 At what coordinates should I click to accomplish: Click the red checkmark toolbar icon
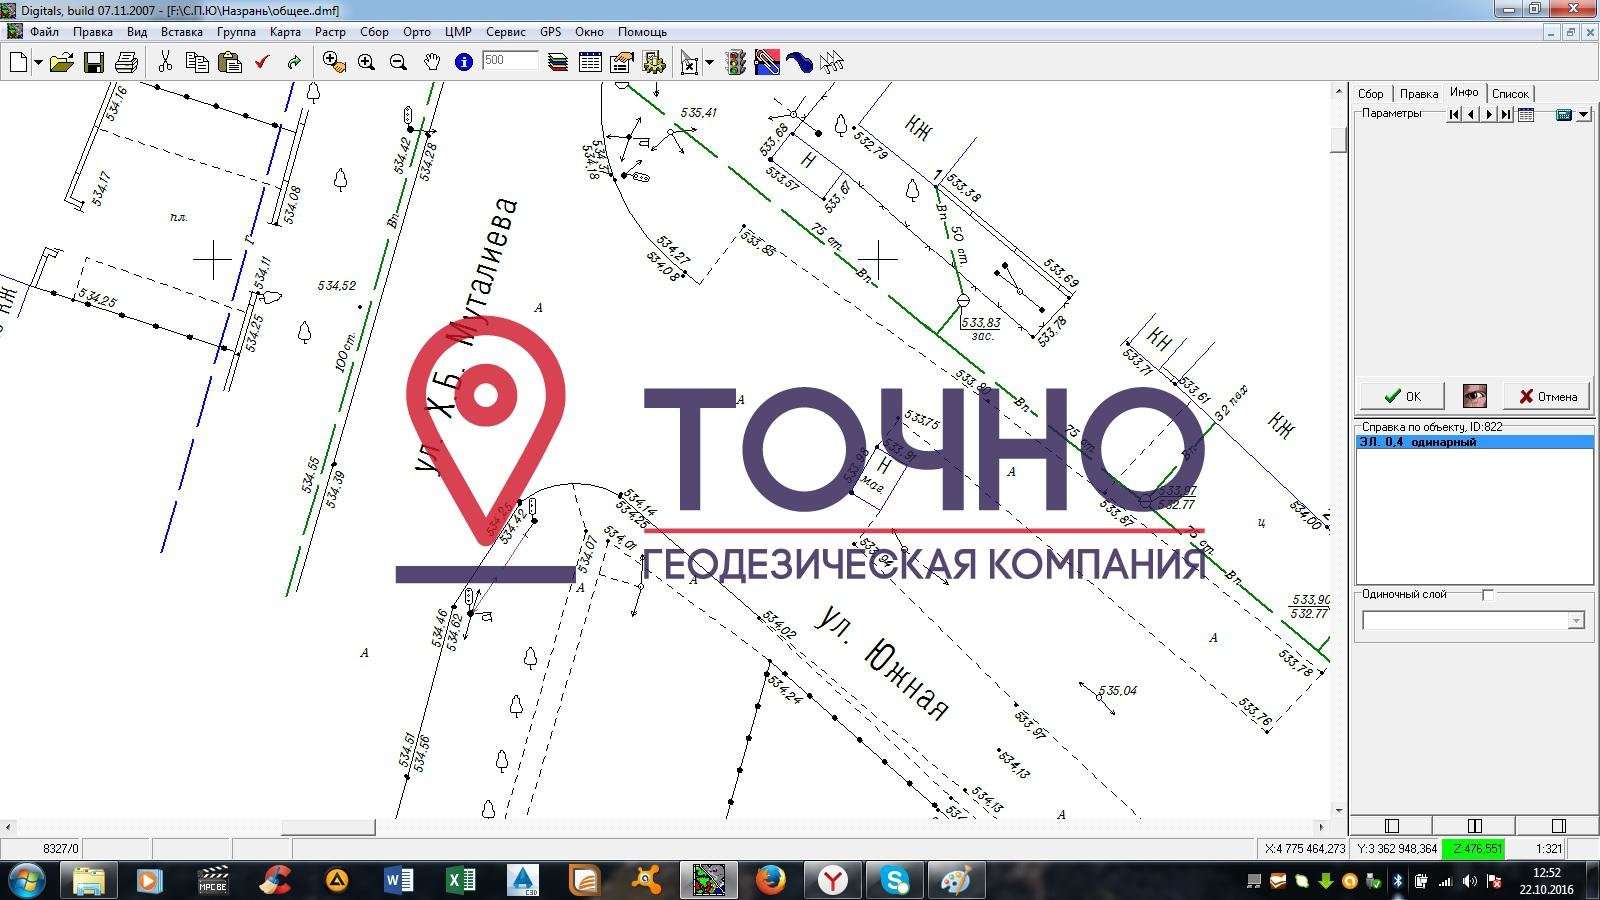(262, 62)
